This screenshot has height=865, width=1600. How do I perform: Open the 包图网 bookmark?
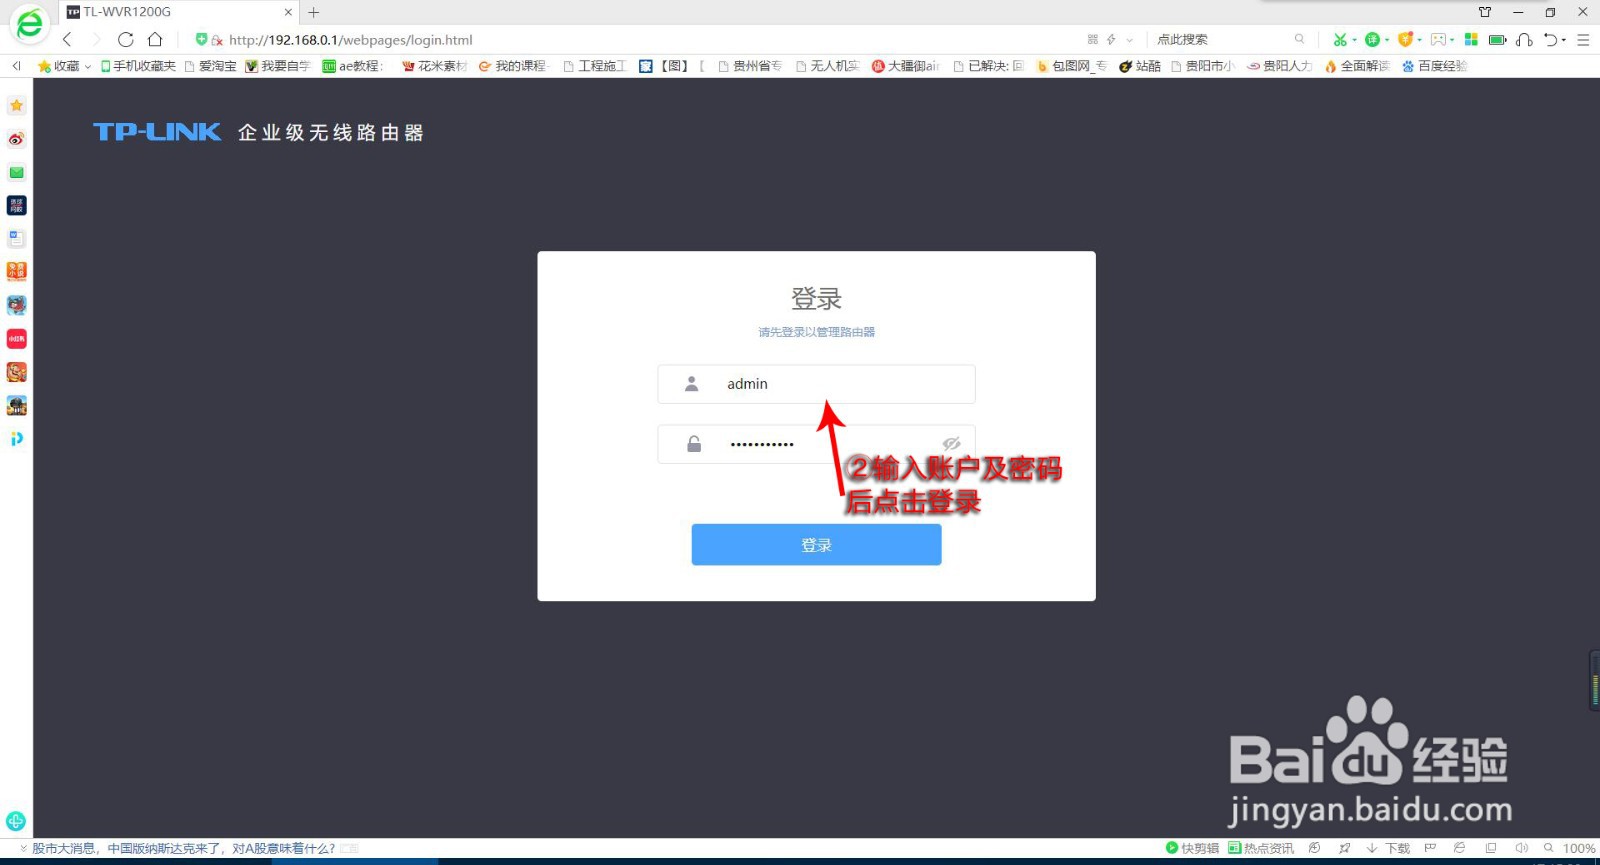tap(1072, 66)
